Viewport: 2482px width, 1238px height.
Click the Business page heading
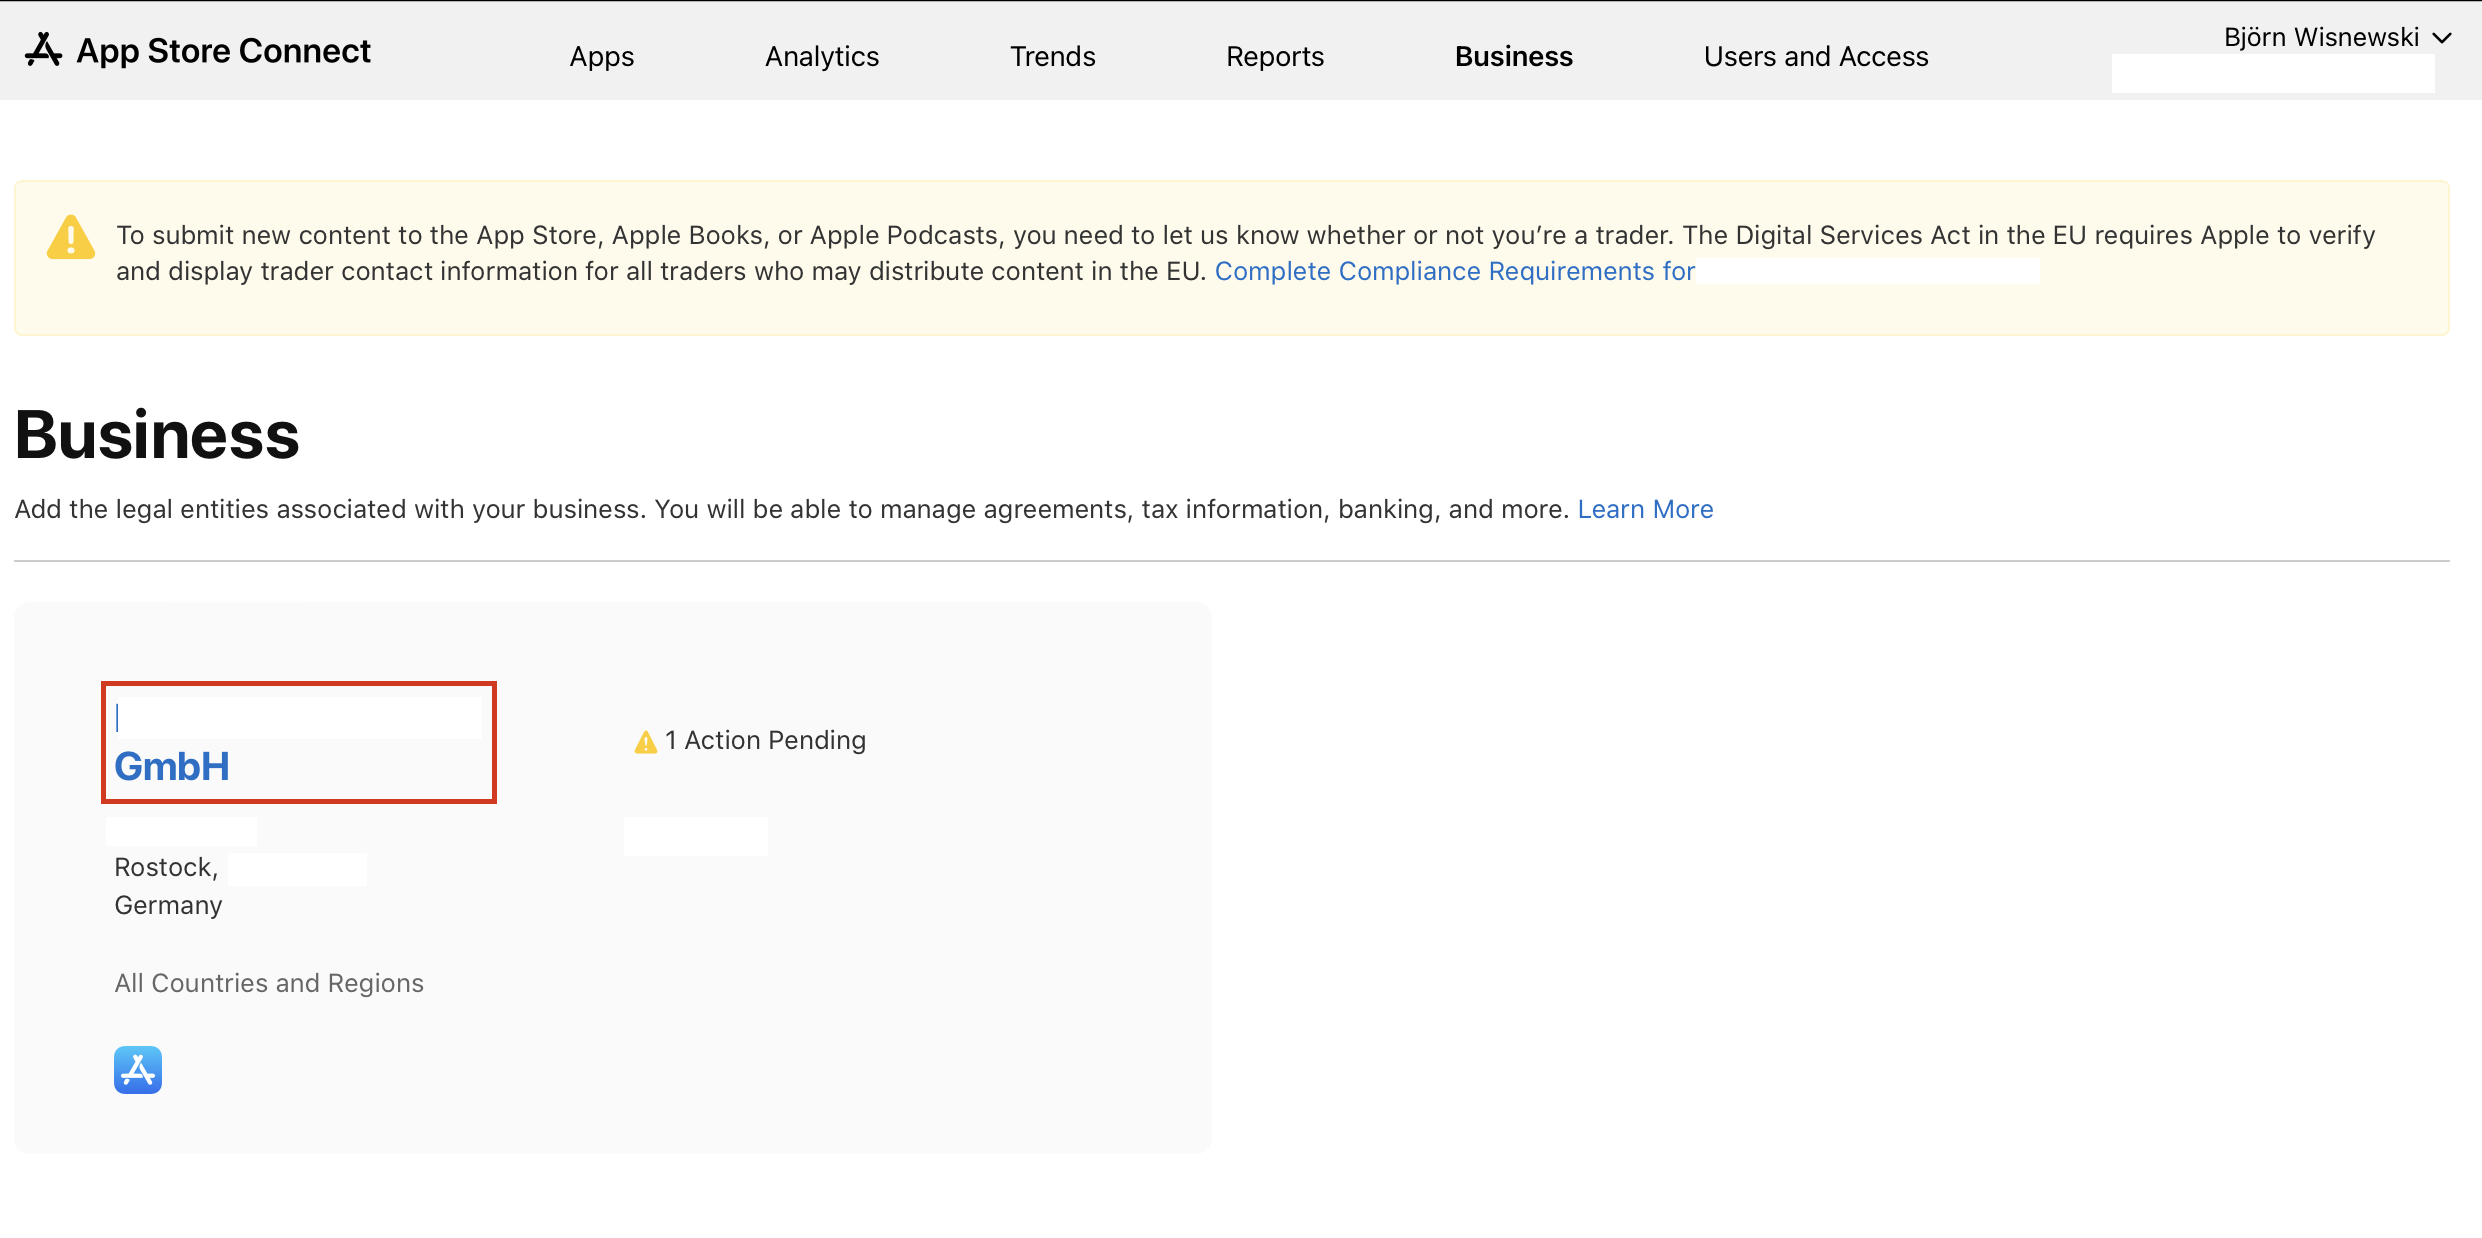tap(157, 435)
